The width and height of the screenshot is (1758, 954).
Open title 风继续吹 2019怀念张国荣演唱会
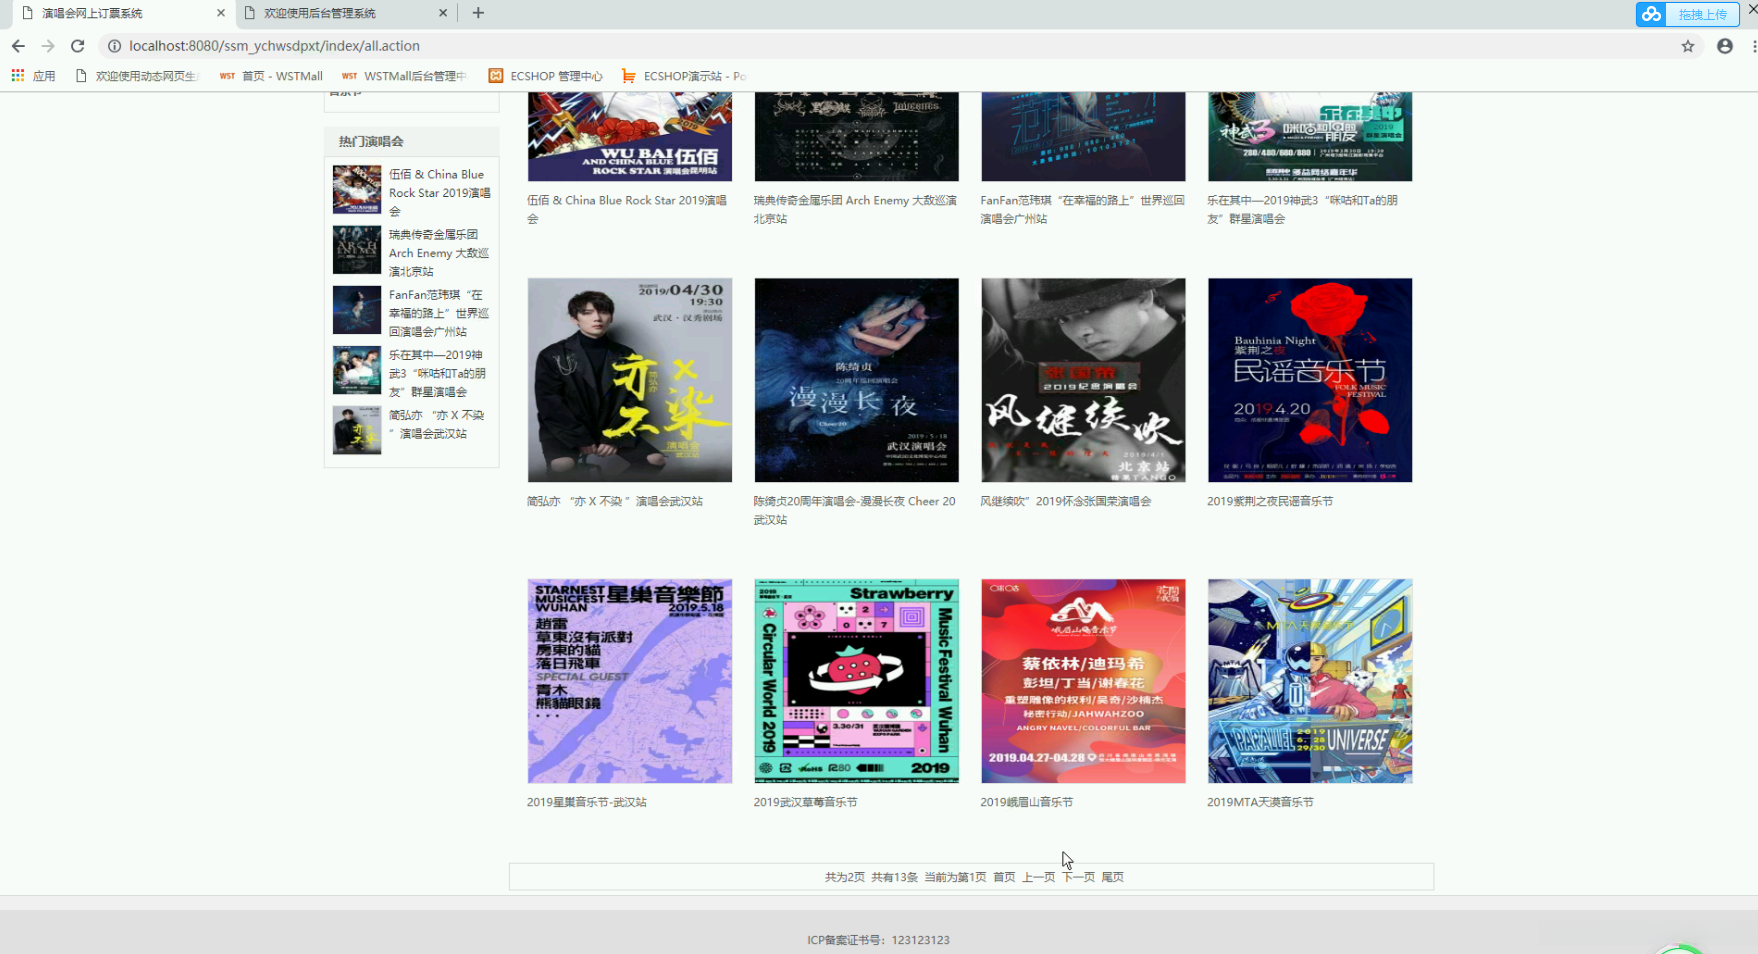click(x=1066, y=501)
